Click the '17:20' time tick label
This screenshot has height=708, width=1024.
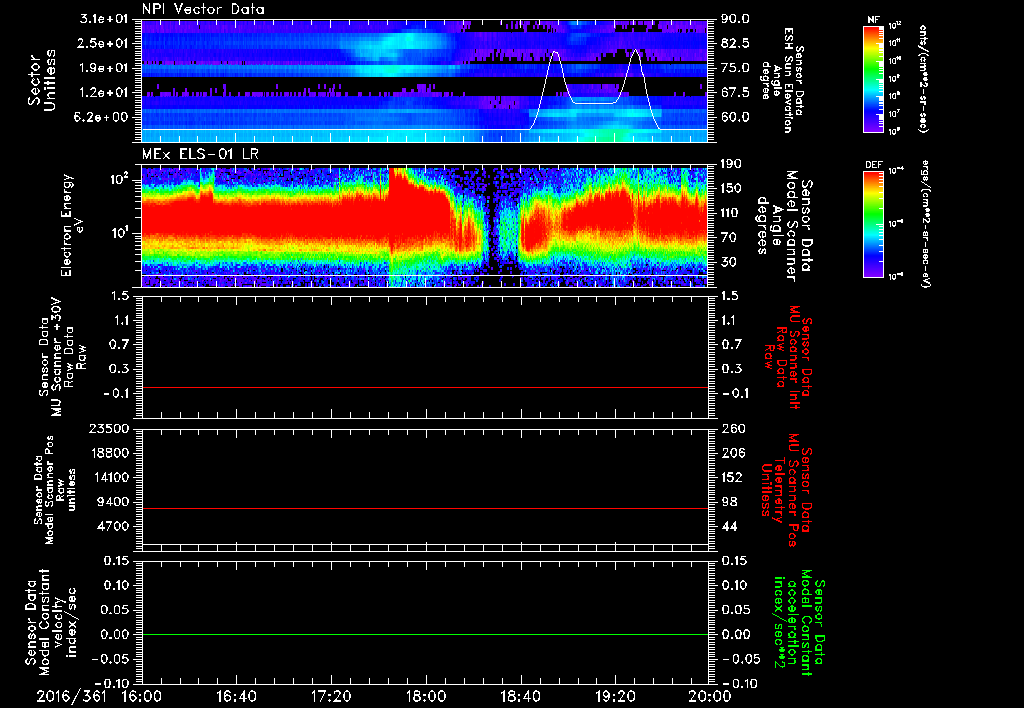click(331, 696)
